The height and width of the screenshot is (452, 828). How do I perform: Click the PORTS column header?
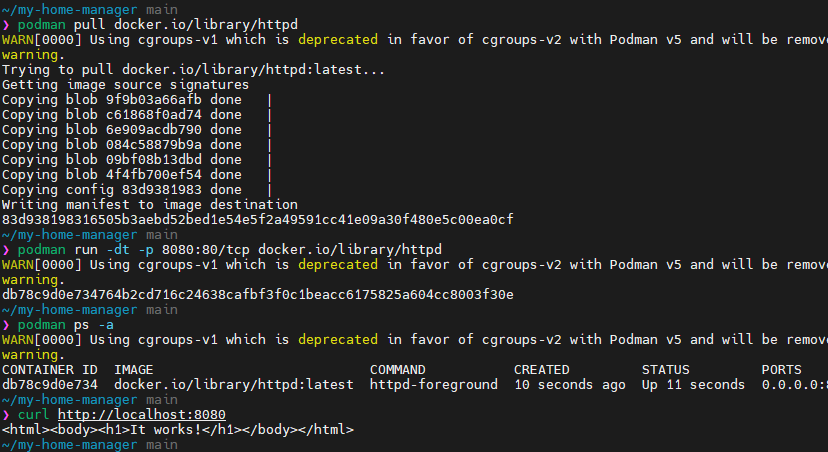click(782, 370)
